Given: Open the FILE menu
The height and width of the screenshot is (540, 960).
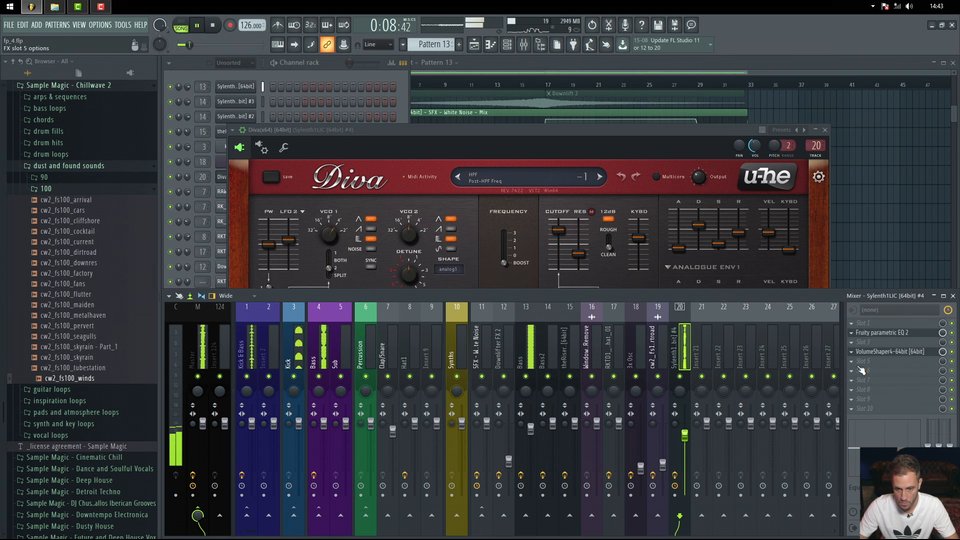Looking at the screenshot, I should tap(9, 25).
